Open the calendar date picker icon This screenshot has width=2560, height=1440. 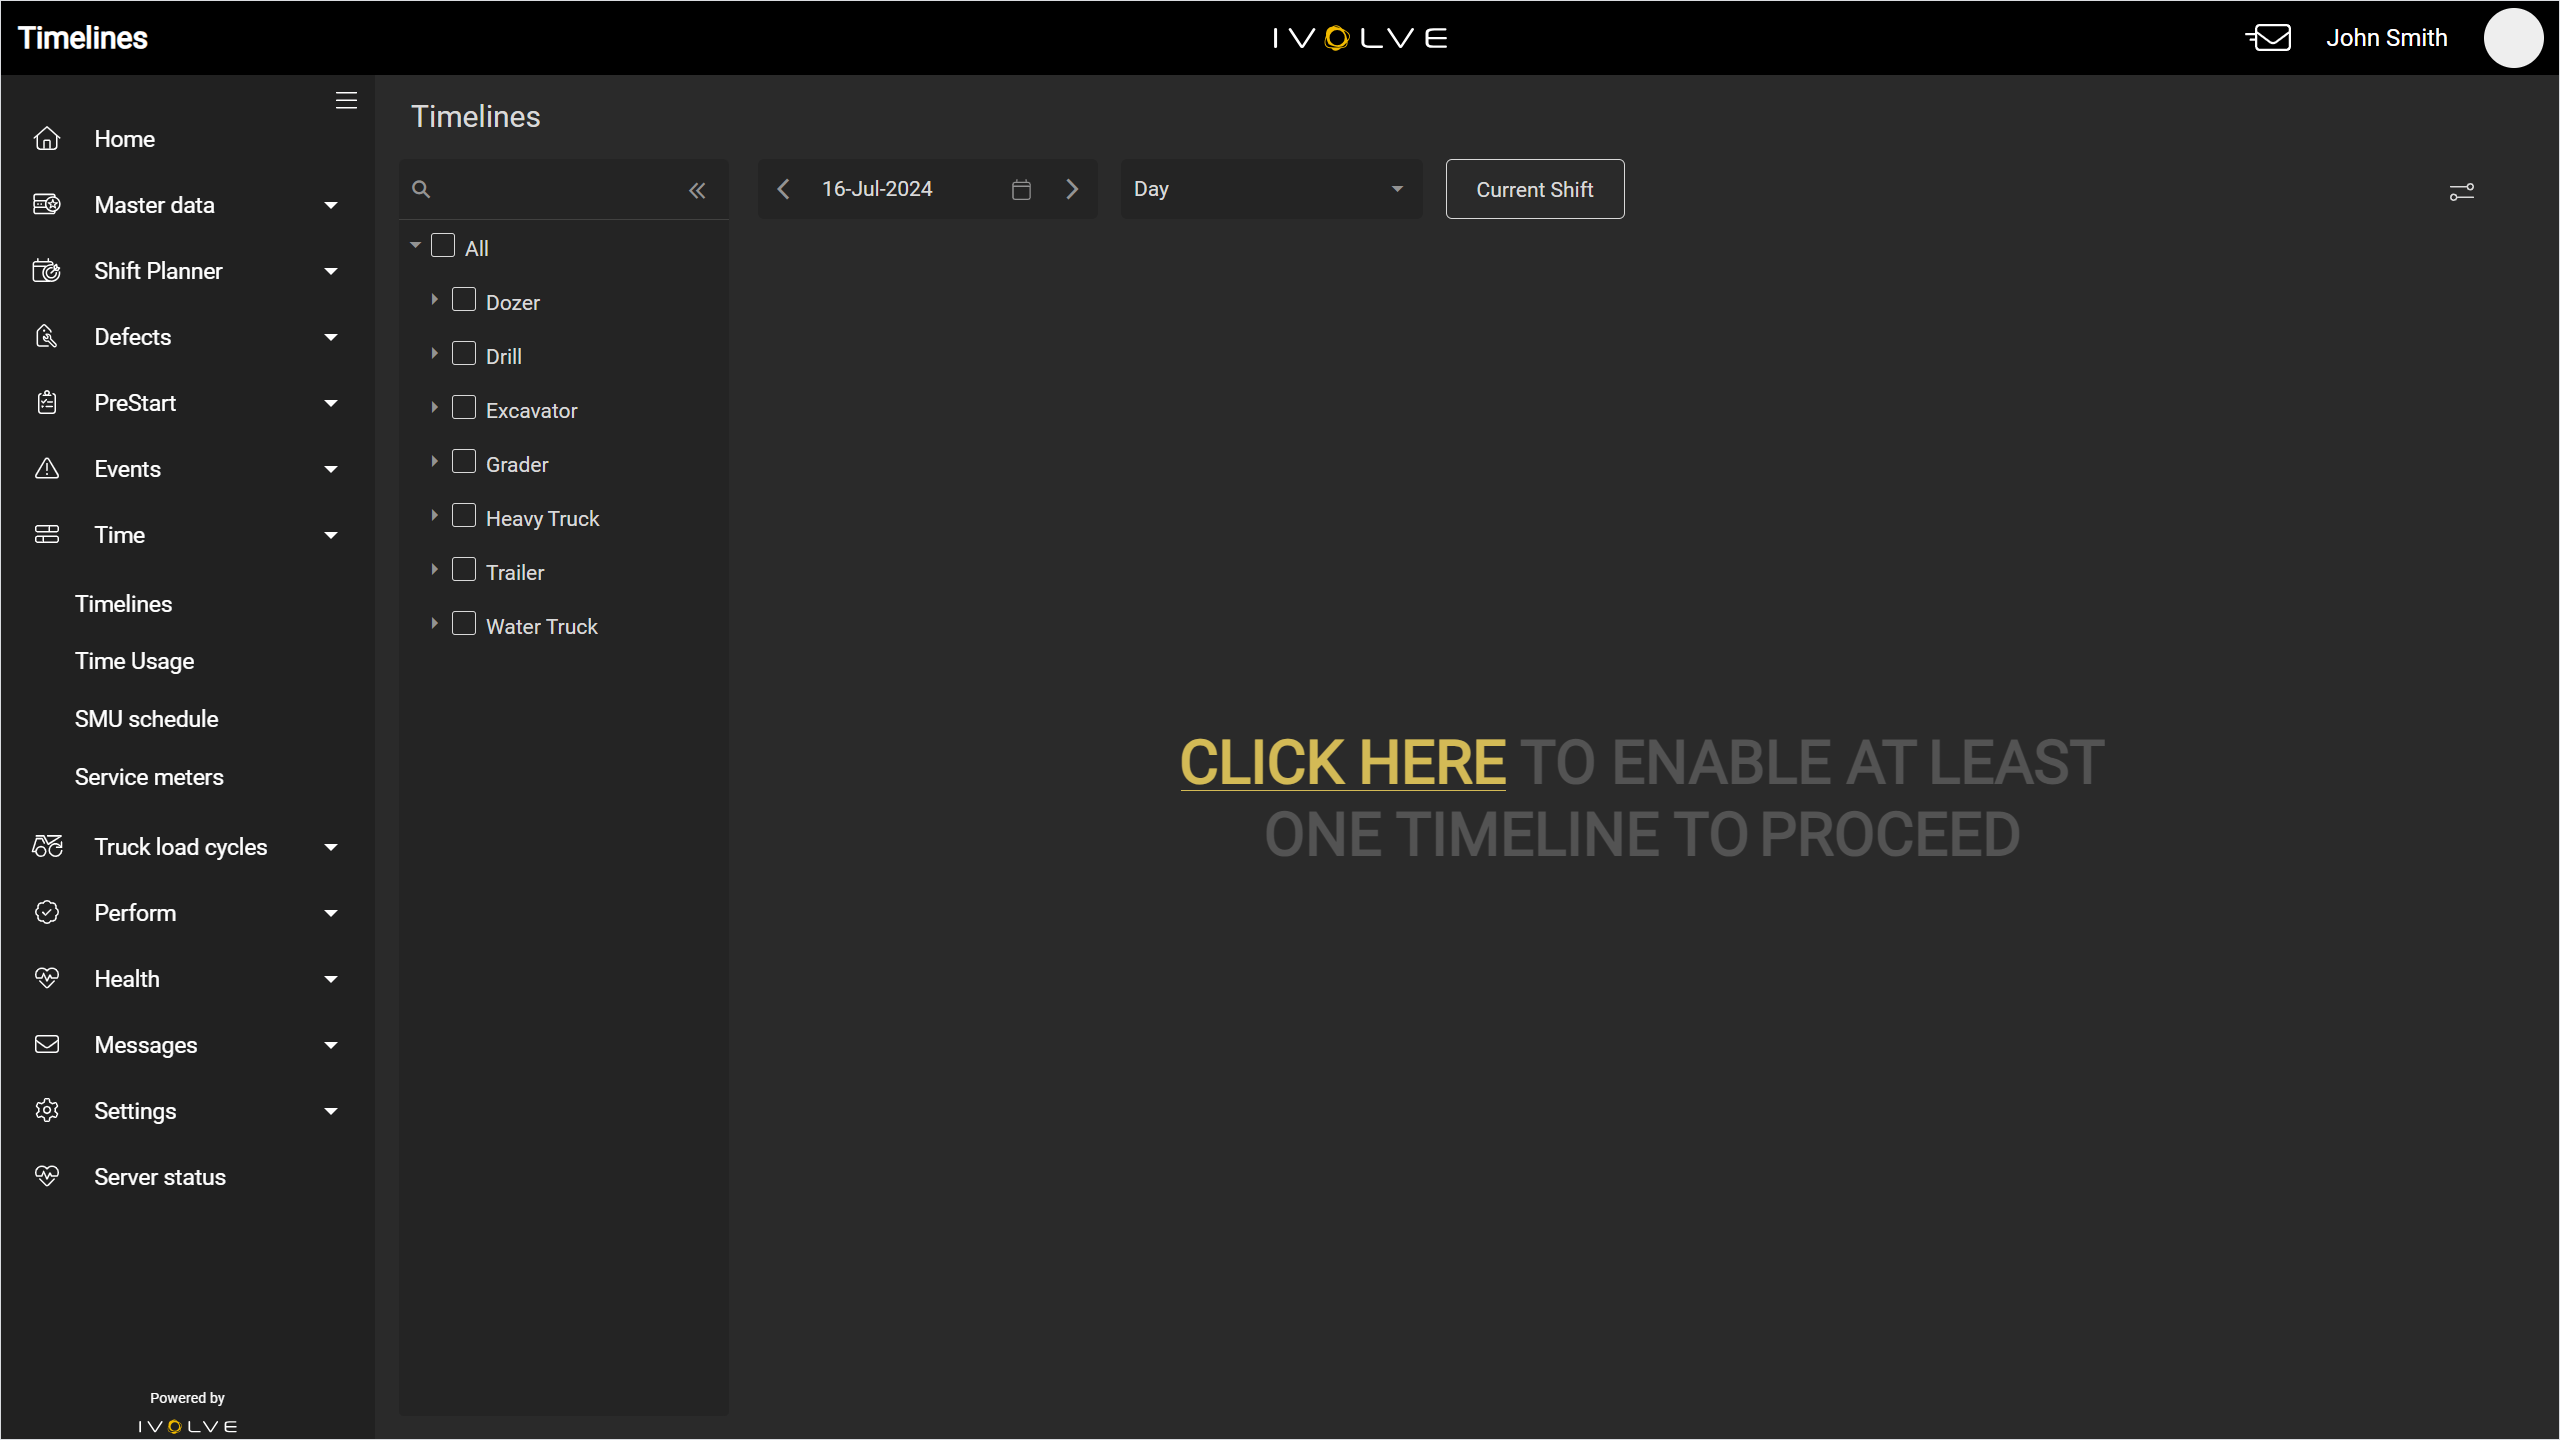point(1021,189)
